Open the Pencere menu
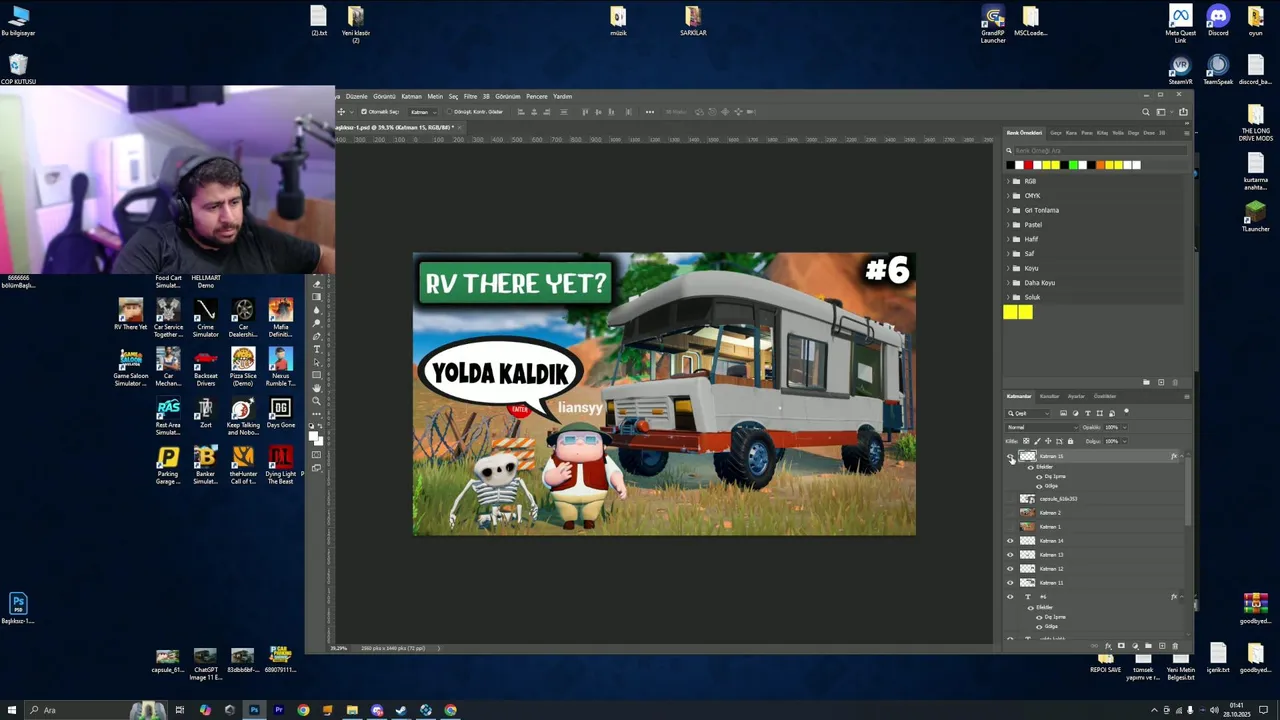The height and width of the screenshot is (720, 1280). pyautogui.click(x=537, y=97)
